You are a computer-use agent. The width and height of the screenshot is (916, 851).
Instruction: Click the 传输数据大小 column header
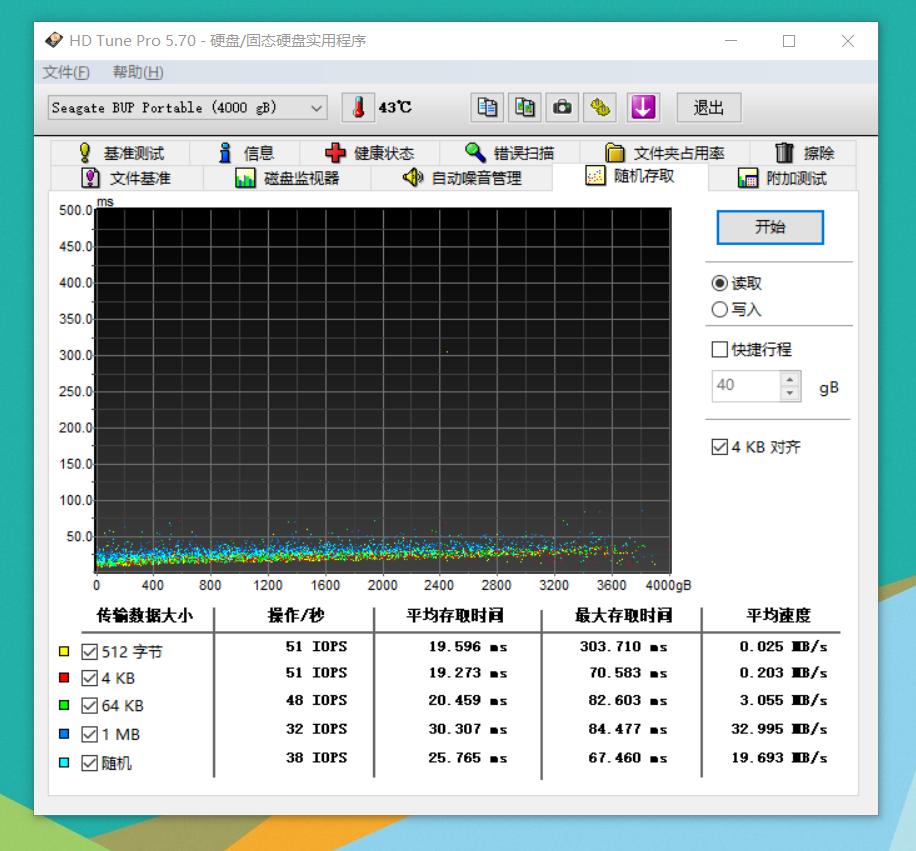pos(144,615)
